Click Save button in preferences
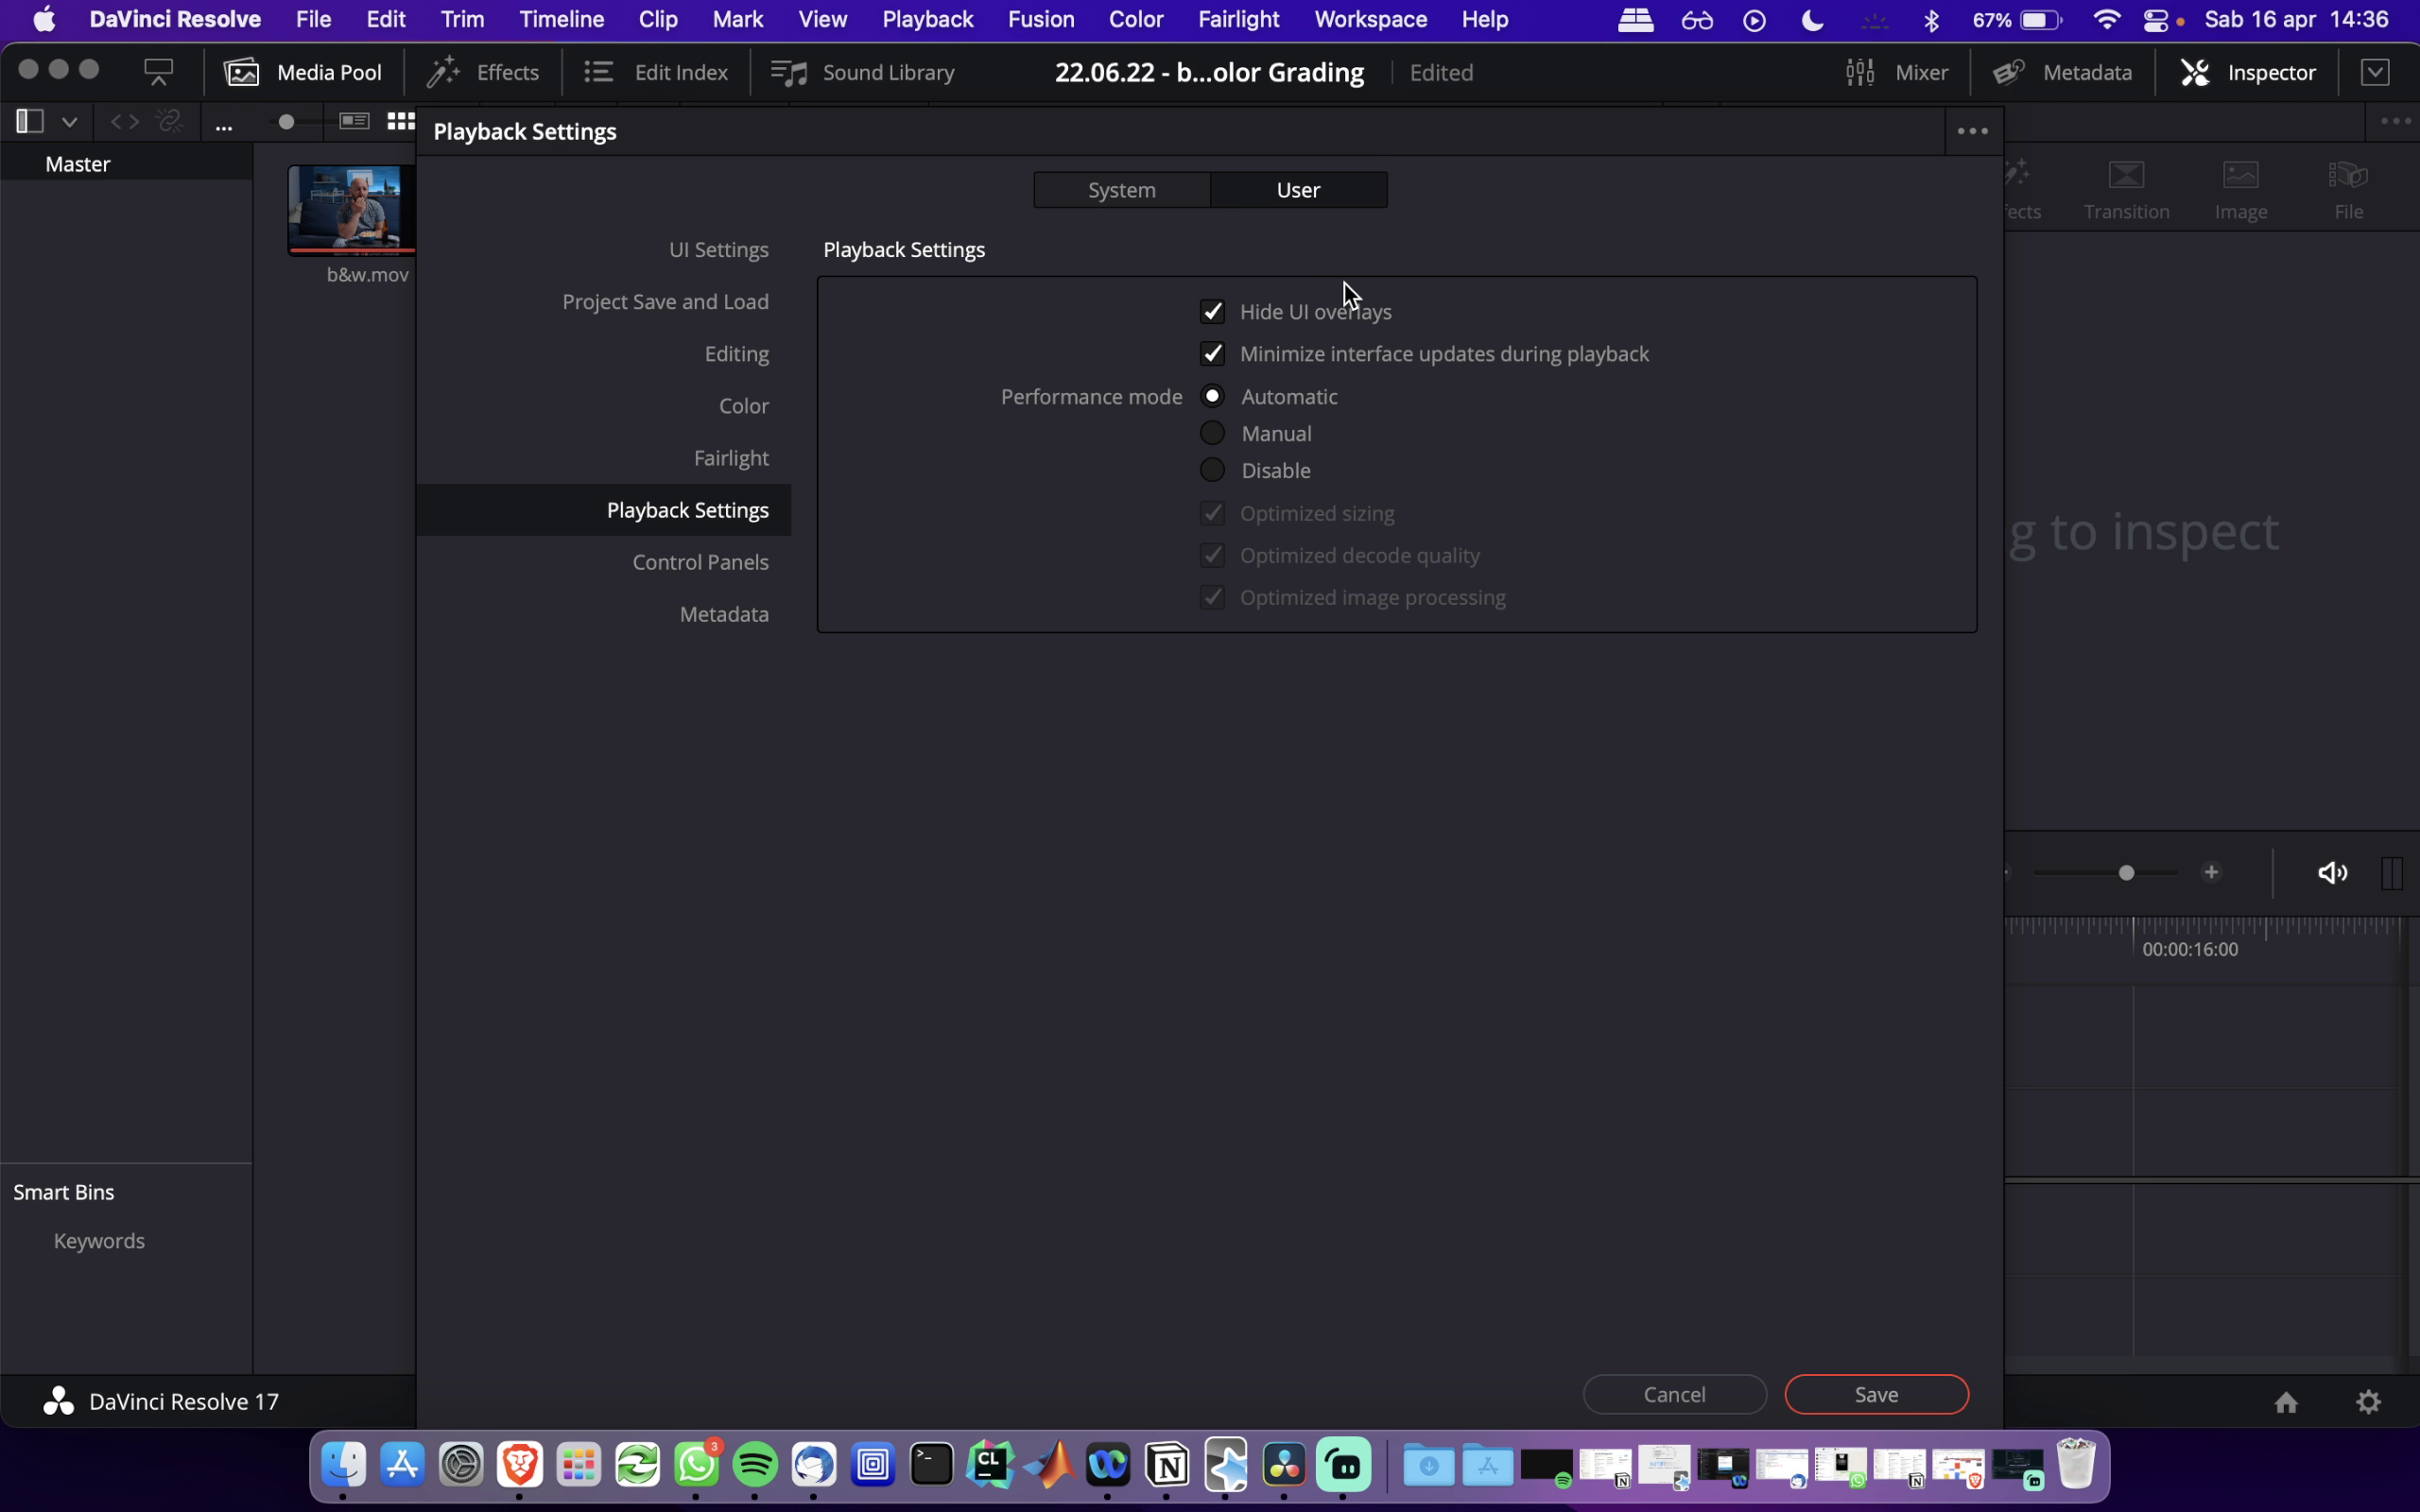The width and height of the screenshot is (2420, 1512). (1877, 1395)
